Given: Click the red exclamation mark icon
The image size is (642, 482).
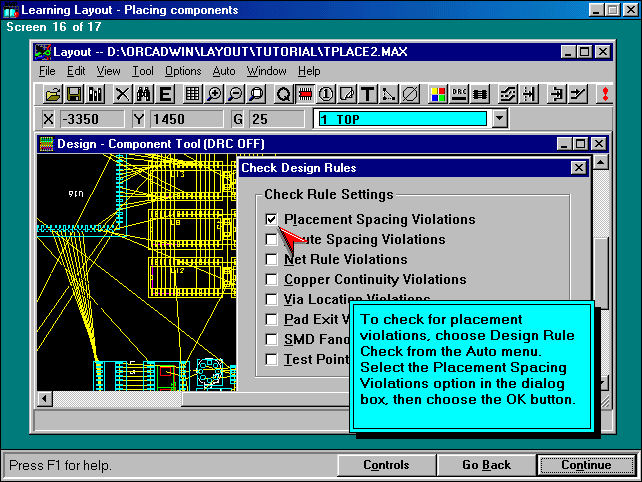Looking at the screenshot, I should [x=604, y=94].
